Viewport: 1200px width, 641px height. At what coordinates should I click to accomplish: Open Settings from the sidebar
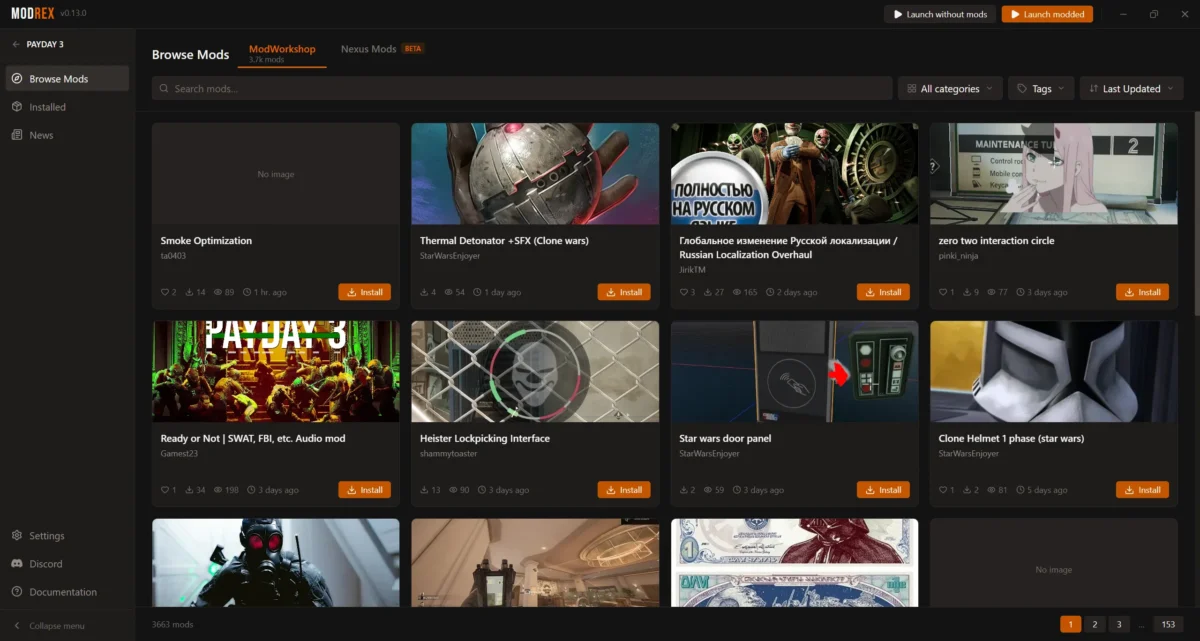click(x=67, y=536)
